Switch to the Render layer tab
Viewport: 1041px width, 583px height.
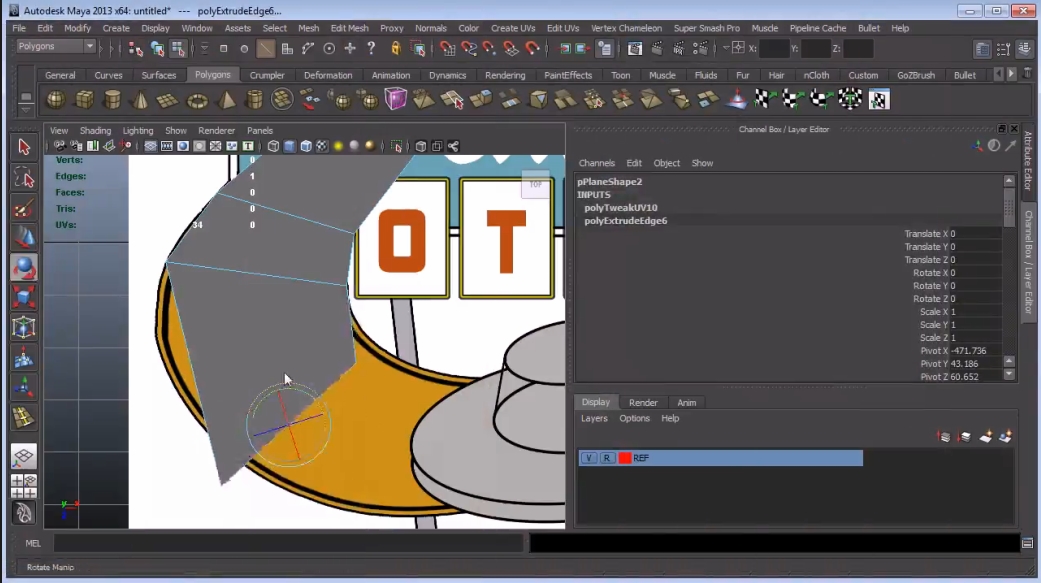pos(643,402)
